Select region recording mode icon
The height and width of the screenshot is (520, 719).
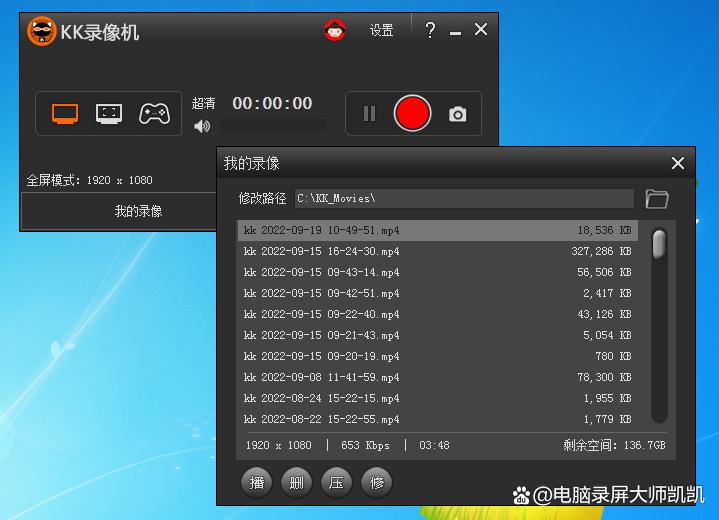point(109,114)
